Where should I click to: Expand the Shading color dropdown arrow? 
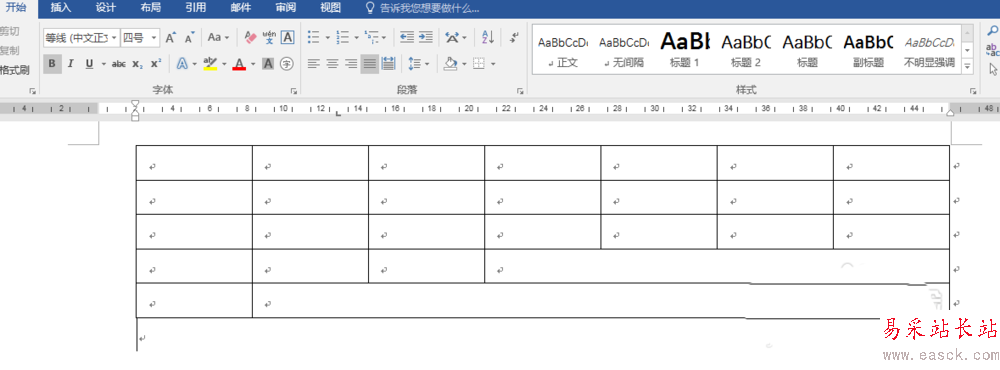click(464, 64)
